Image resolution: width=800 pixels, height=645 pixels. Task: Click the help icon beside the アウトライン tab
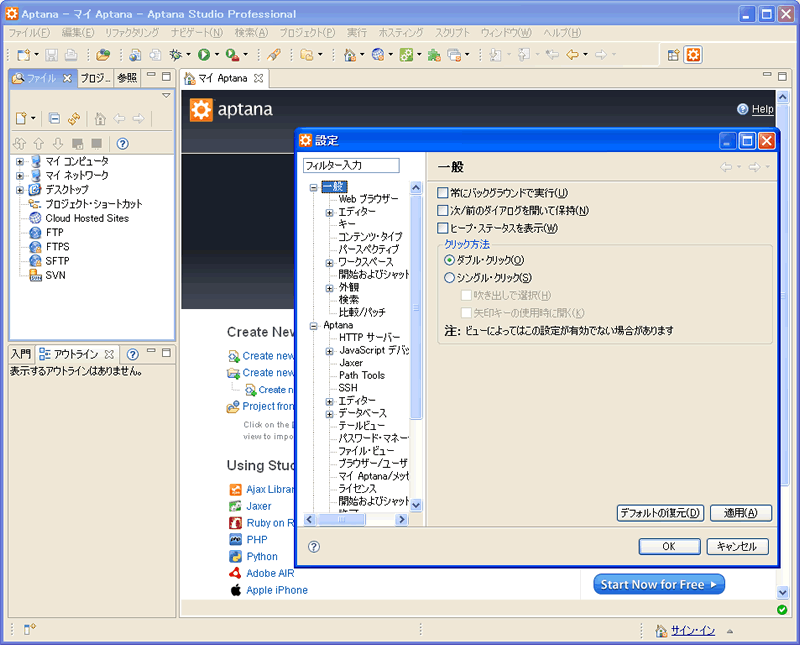click(x=133, y=354)
